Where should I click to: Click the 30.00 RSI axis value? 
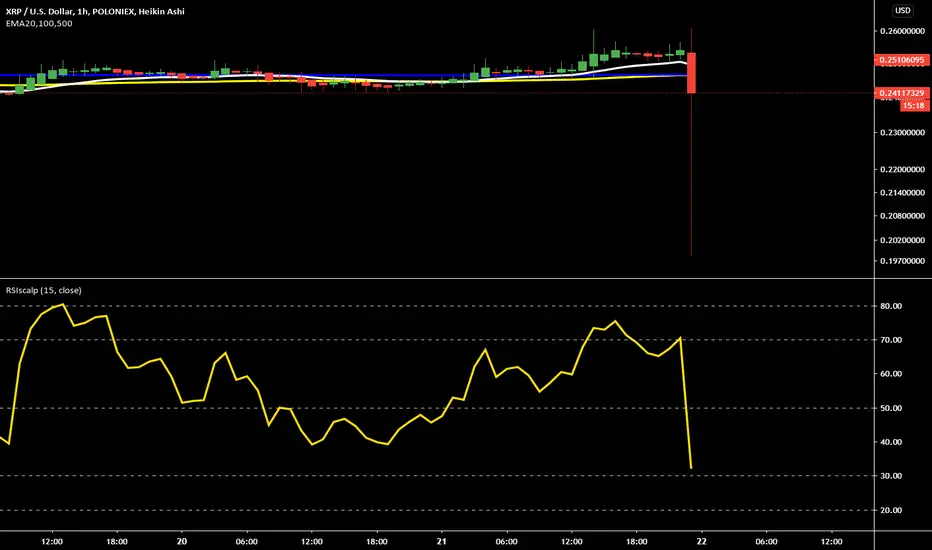(x=891, y=476)
